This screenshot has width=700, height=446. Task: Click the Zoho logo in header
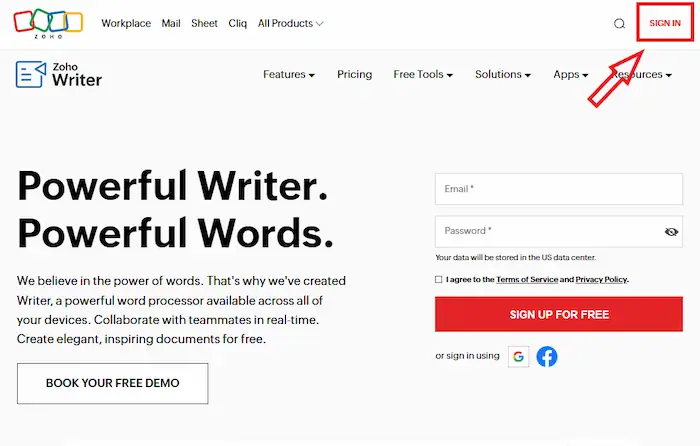(48, 23)
